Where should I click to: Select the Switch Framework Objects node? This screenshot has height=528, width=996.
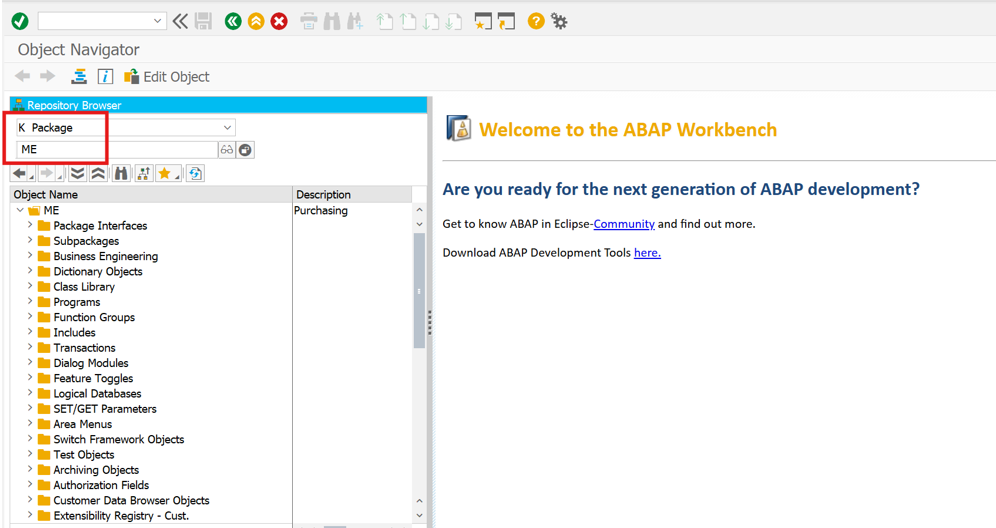point(119,439)
